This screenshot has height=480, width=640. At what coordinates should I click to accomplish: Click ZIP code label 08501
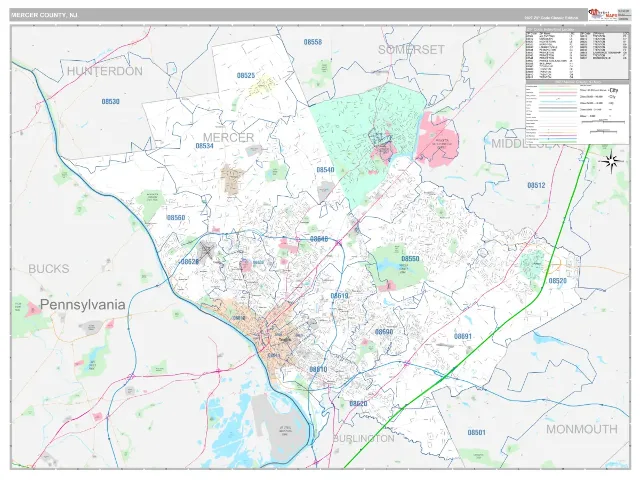[477, 432]
